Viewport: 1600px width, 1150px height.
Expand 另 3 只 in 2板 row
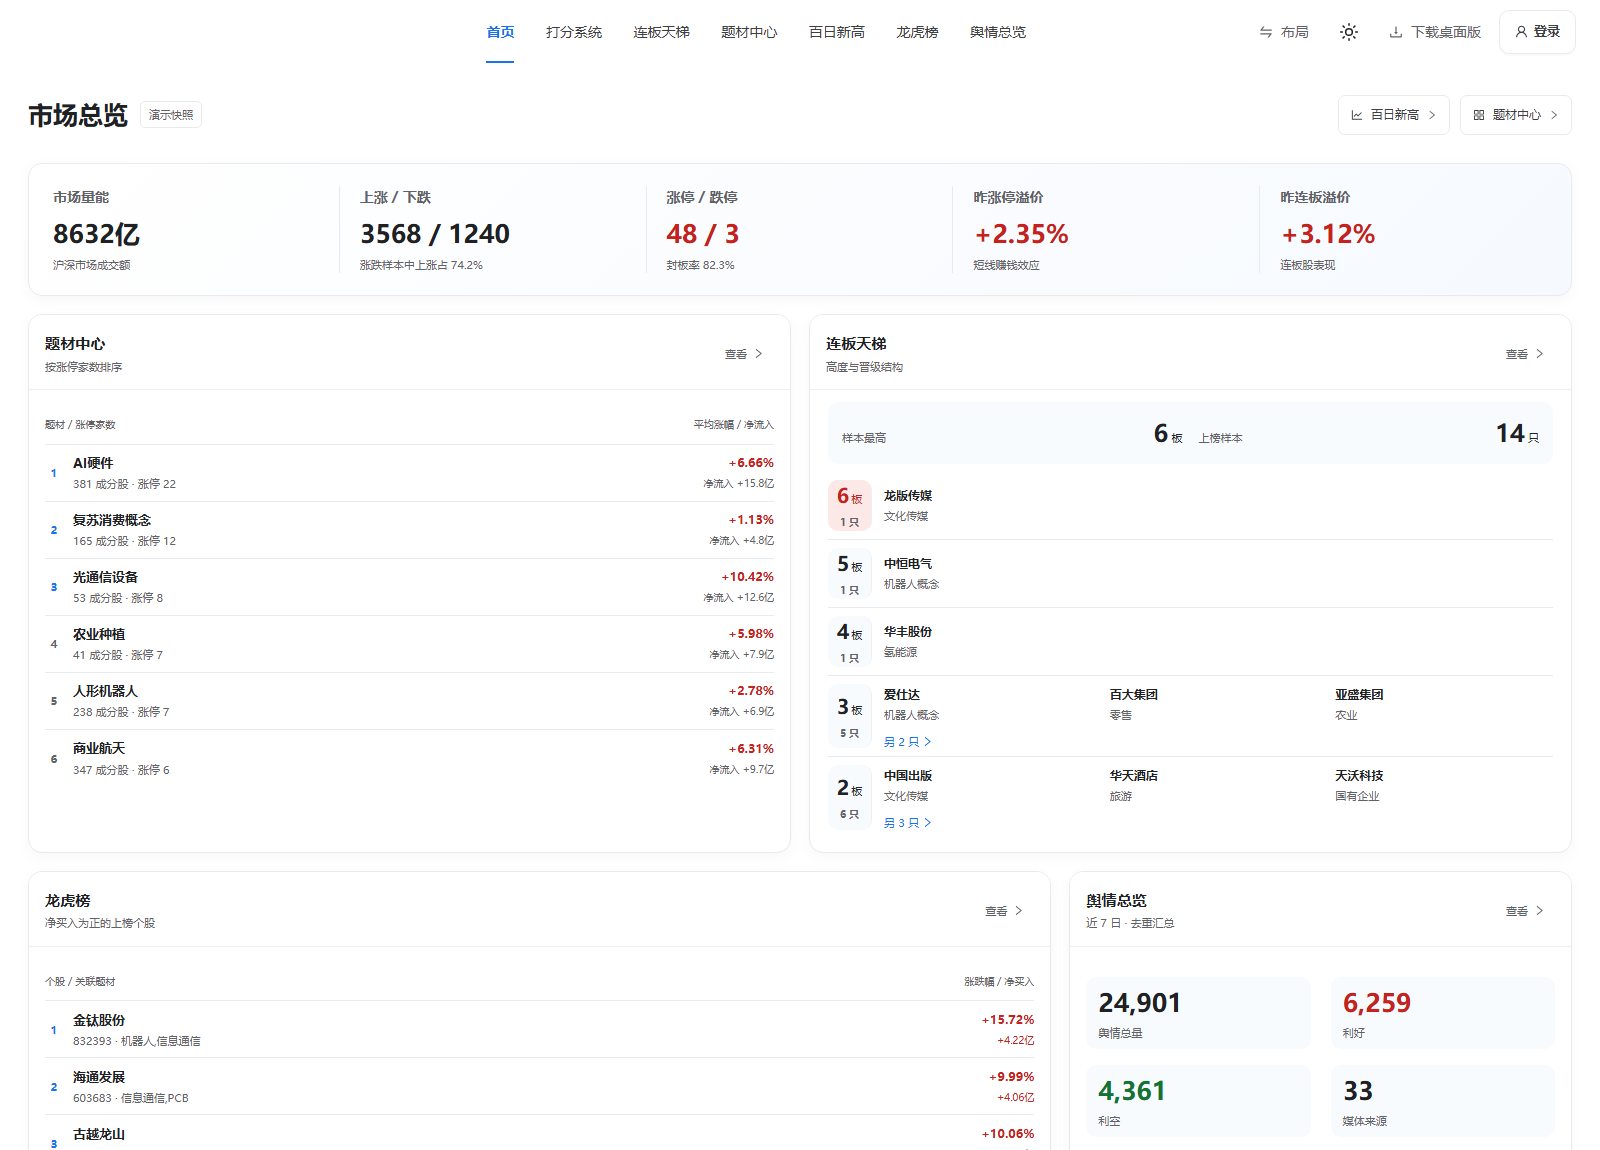908,823
